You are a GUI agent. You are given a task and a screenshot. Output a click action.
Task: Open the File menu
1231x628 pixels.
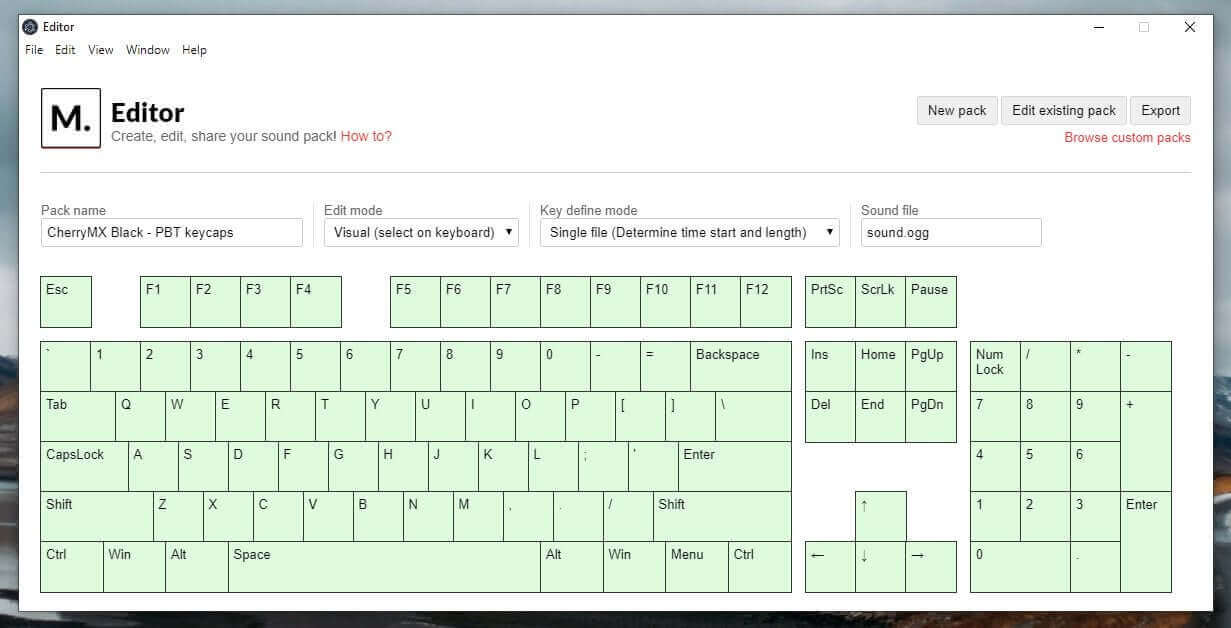pyautogui.click(x=34, y=50)
